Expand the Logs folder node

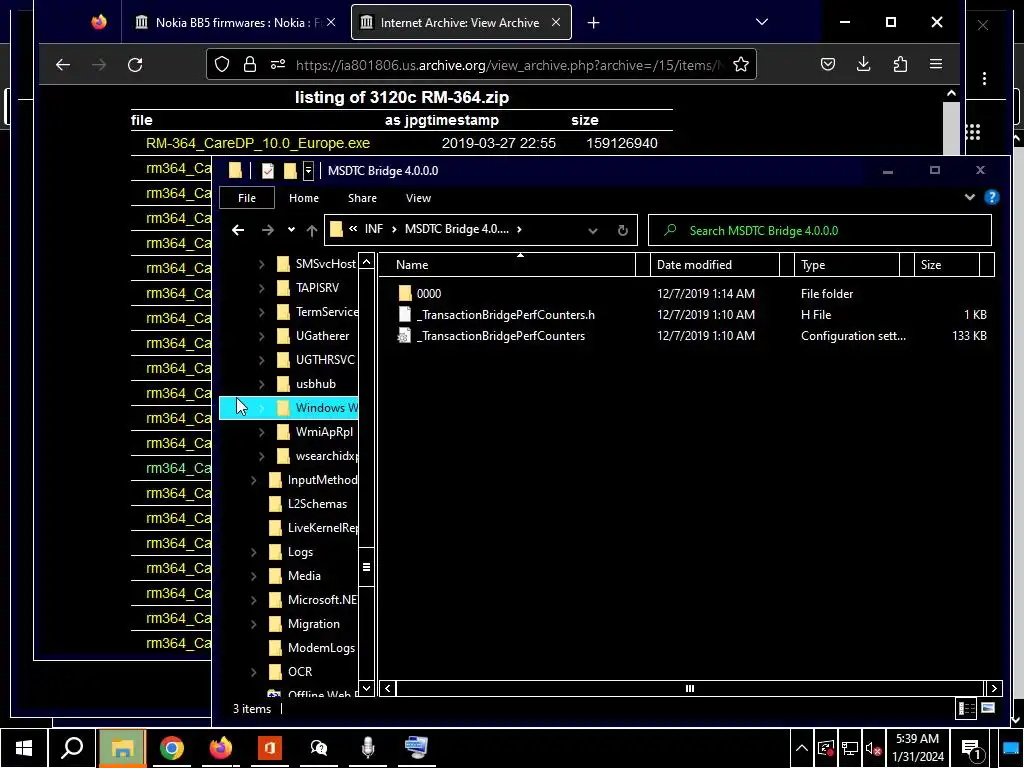pos(253,552)
